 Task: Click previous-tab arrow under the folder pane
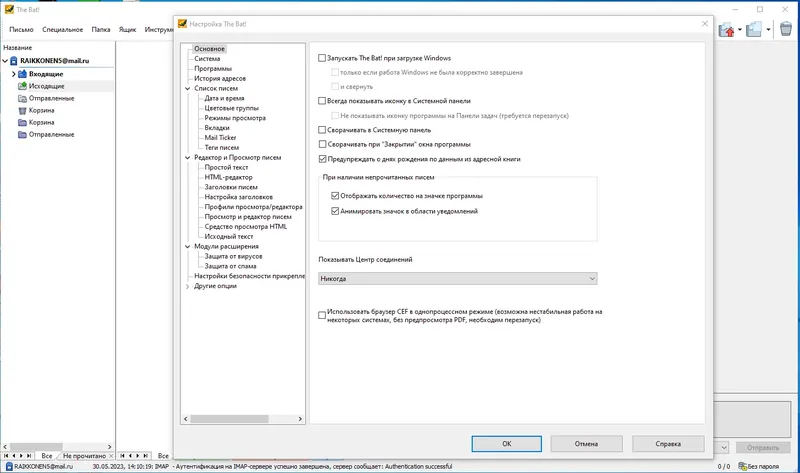(x=14, y=456)
